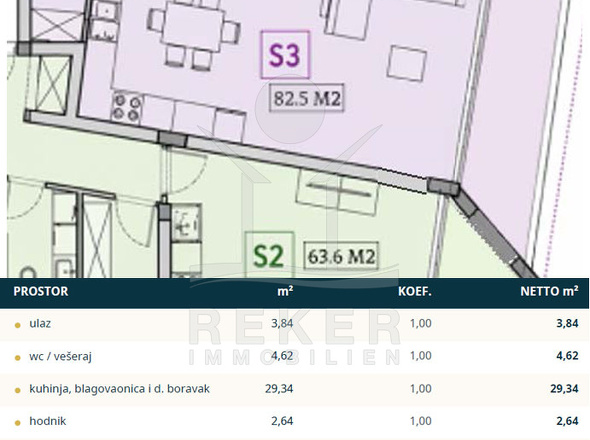Select the ulaz table row
590x440 pixels.
[x=295, y=324]
